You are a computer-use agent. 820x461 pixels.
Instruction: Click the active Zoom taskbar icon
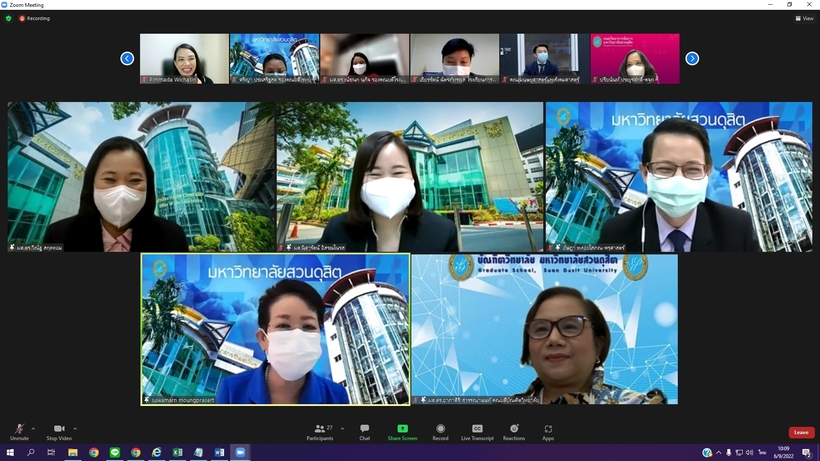[240, 452]
